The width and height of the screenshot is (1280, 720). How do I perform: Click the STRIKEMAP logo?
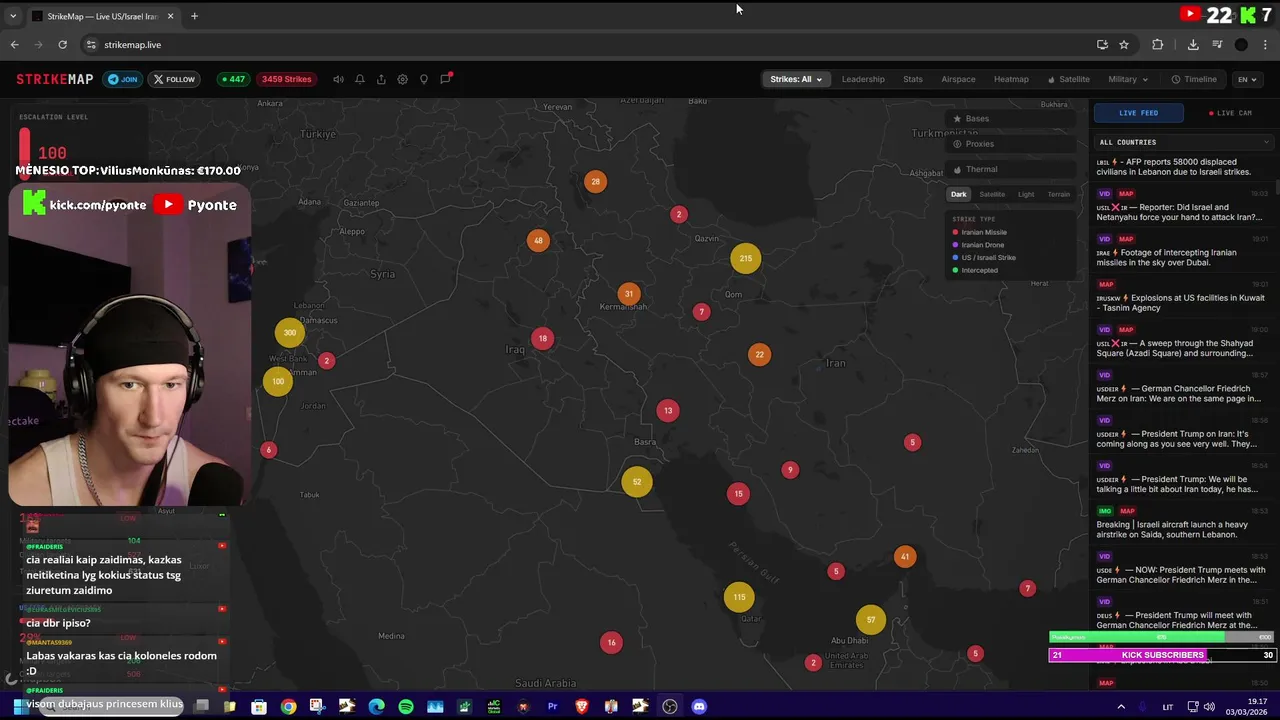pos(55,79)
